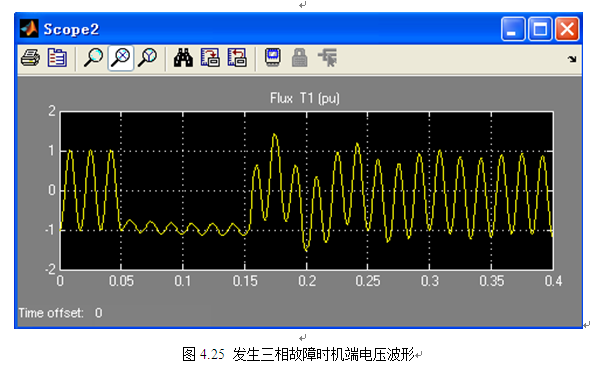Click the Scope2 title bar text
The width and height of the screenshot is (614, 372).
pyautogui.click(x=71, y=29)
